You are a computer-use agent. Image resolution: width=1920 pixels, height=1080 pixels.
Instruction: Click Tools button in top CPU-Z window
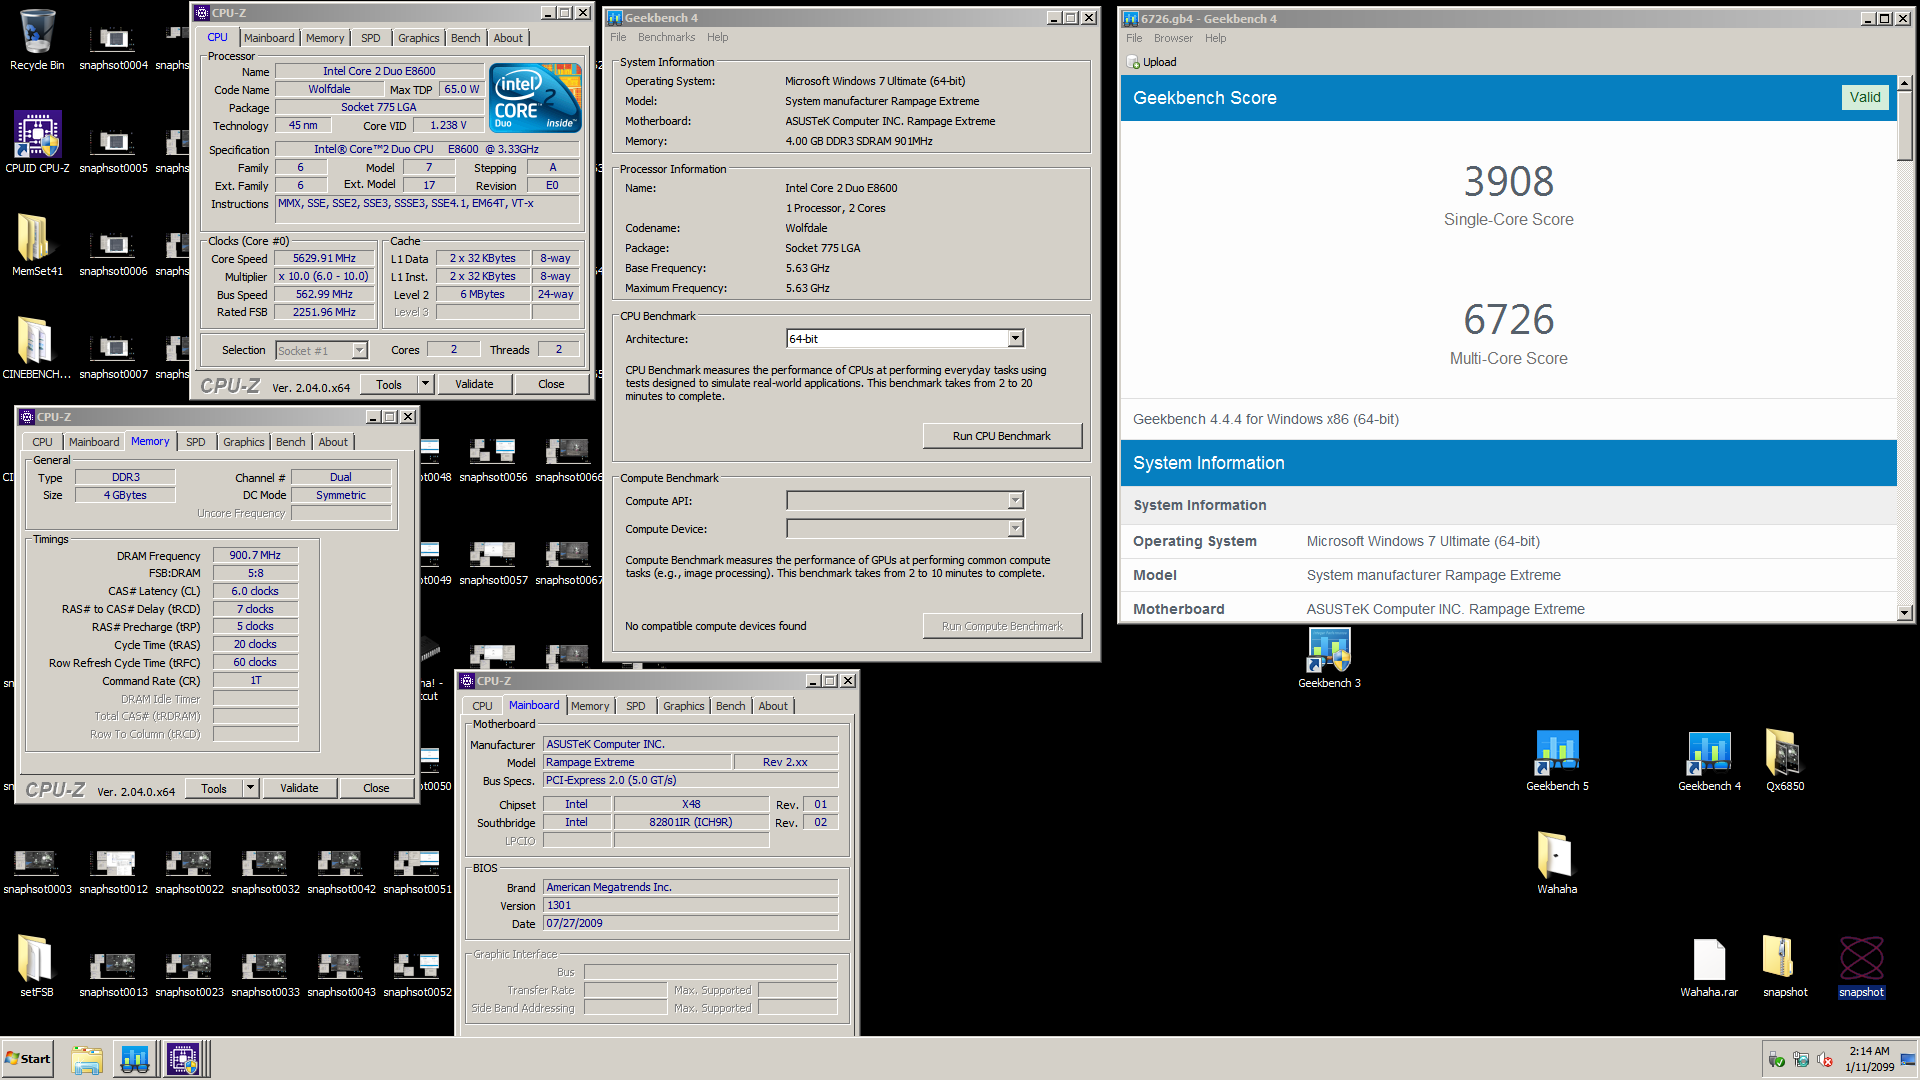click(389, 384)
